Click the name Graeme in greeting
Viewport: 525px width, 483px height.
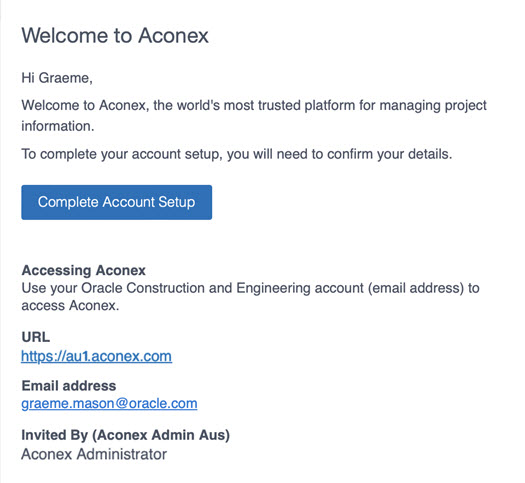[66, 78]
